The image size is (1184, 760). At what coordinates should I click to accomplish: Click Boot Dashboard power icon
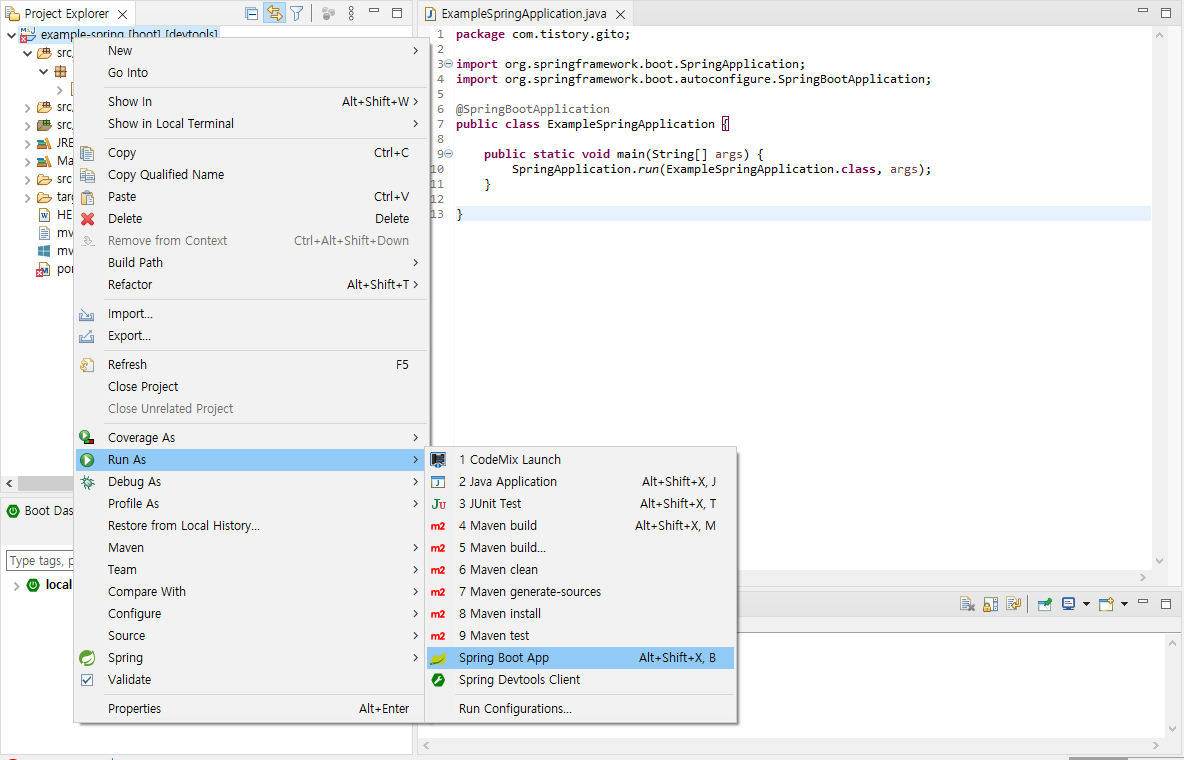point(13,511)
